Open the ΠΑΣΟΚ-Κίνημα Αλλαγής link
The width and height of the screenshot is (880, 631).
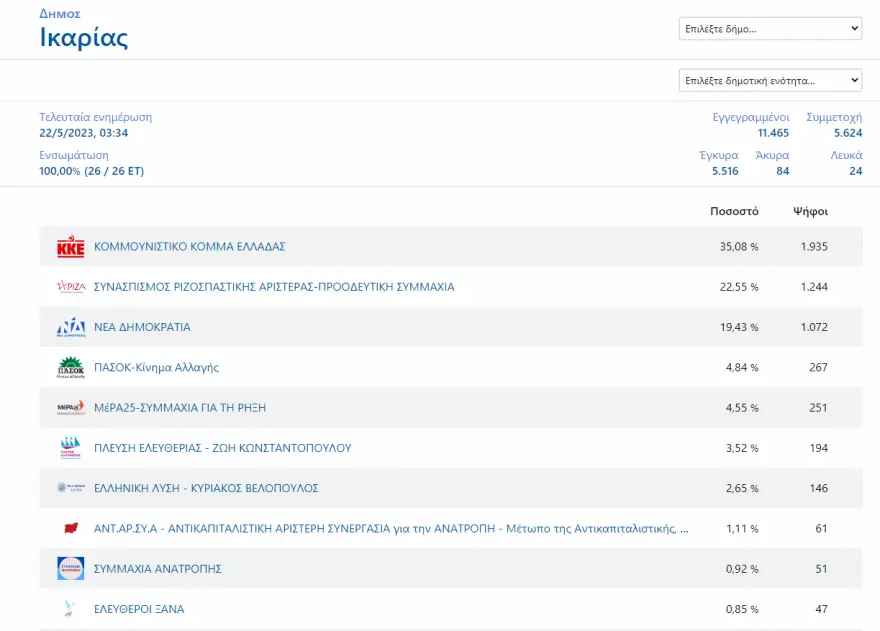point(156,368)
